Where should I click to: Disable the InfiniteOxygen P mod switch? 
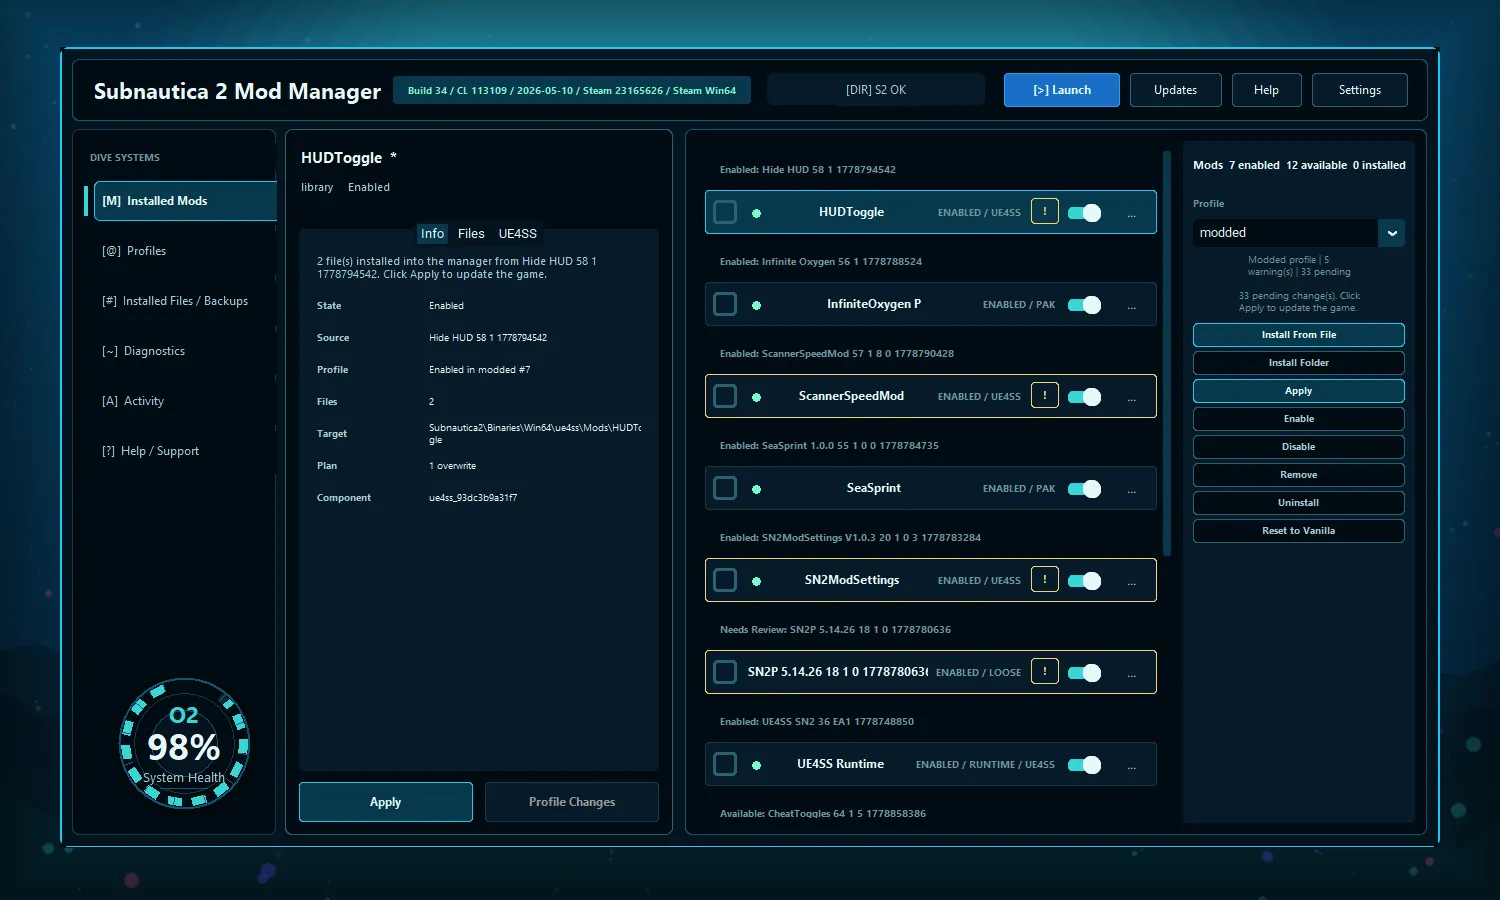[1084, 305]
